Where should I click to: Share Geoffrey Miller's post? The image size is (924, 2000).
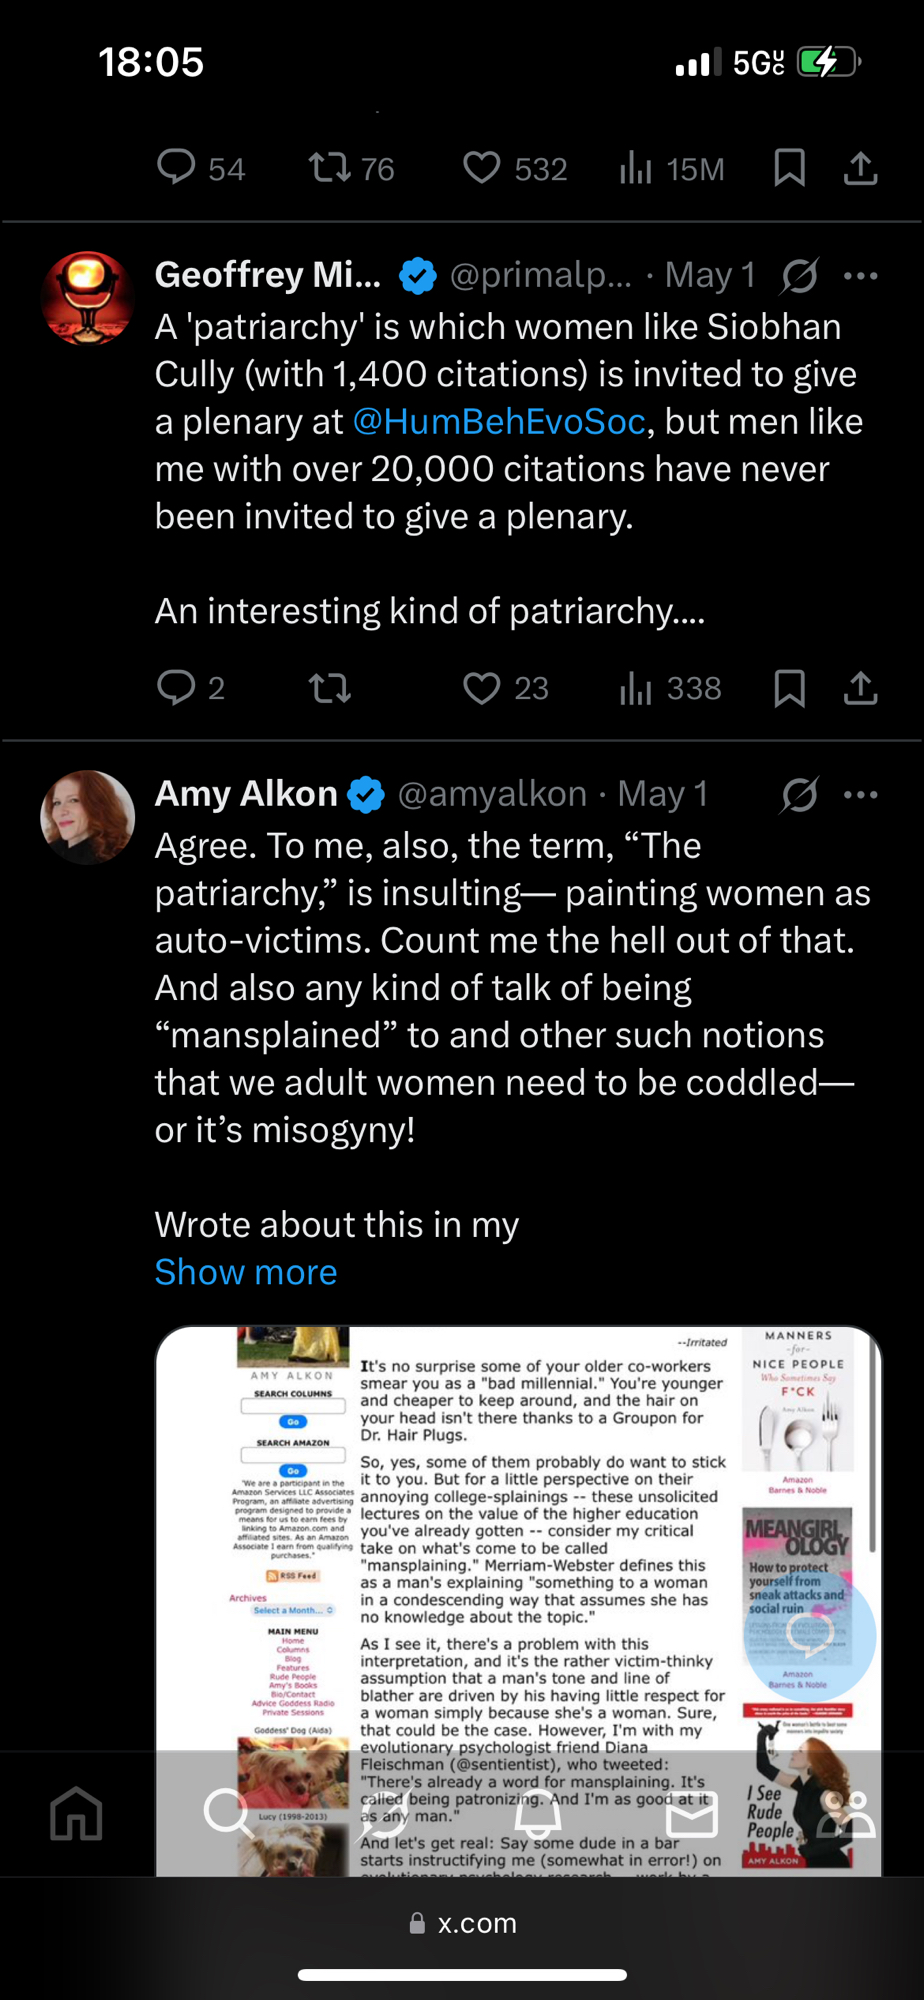tap(860, 688)
